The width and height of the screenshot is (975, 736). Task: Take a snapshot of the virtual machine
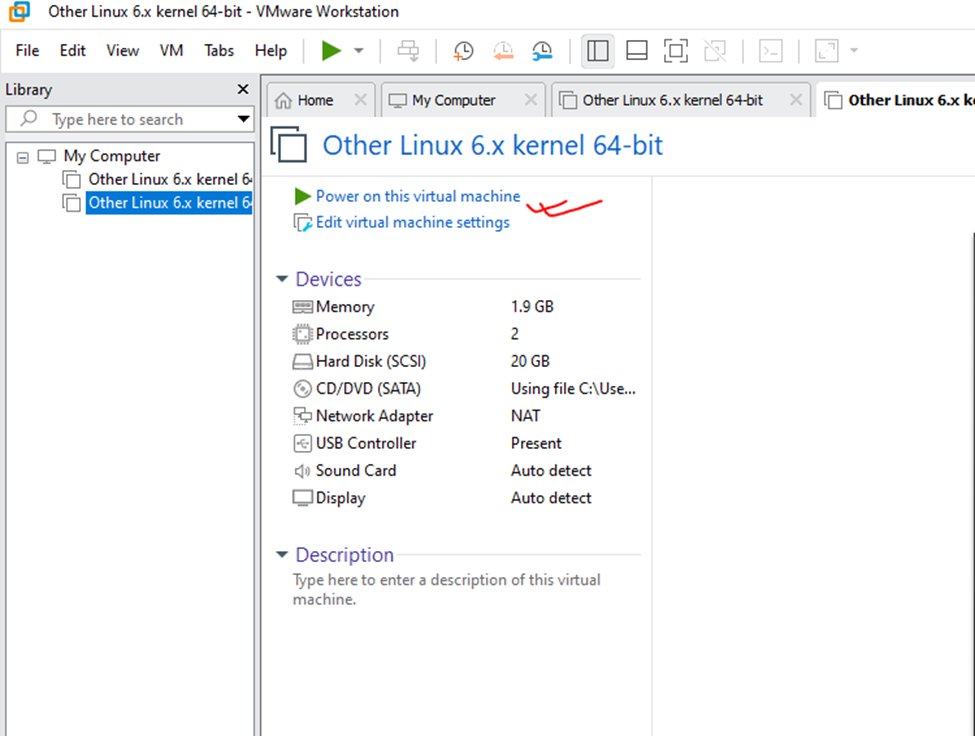[x=463, y=51]
